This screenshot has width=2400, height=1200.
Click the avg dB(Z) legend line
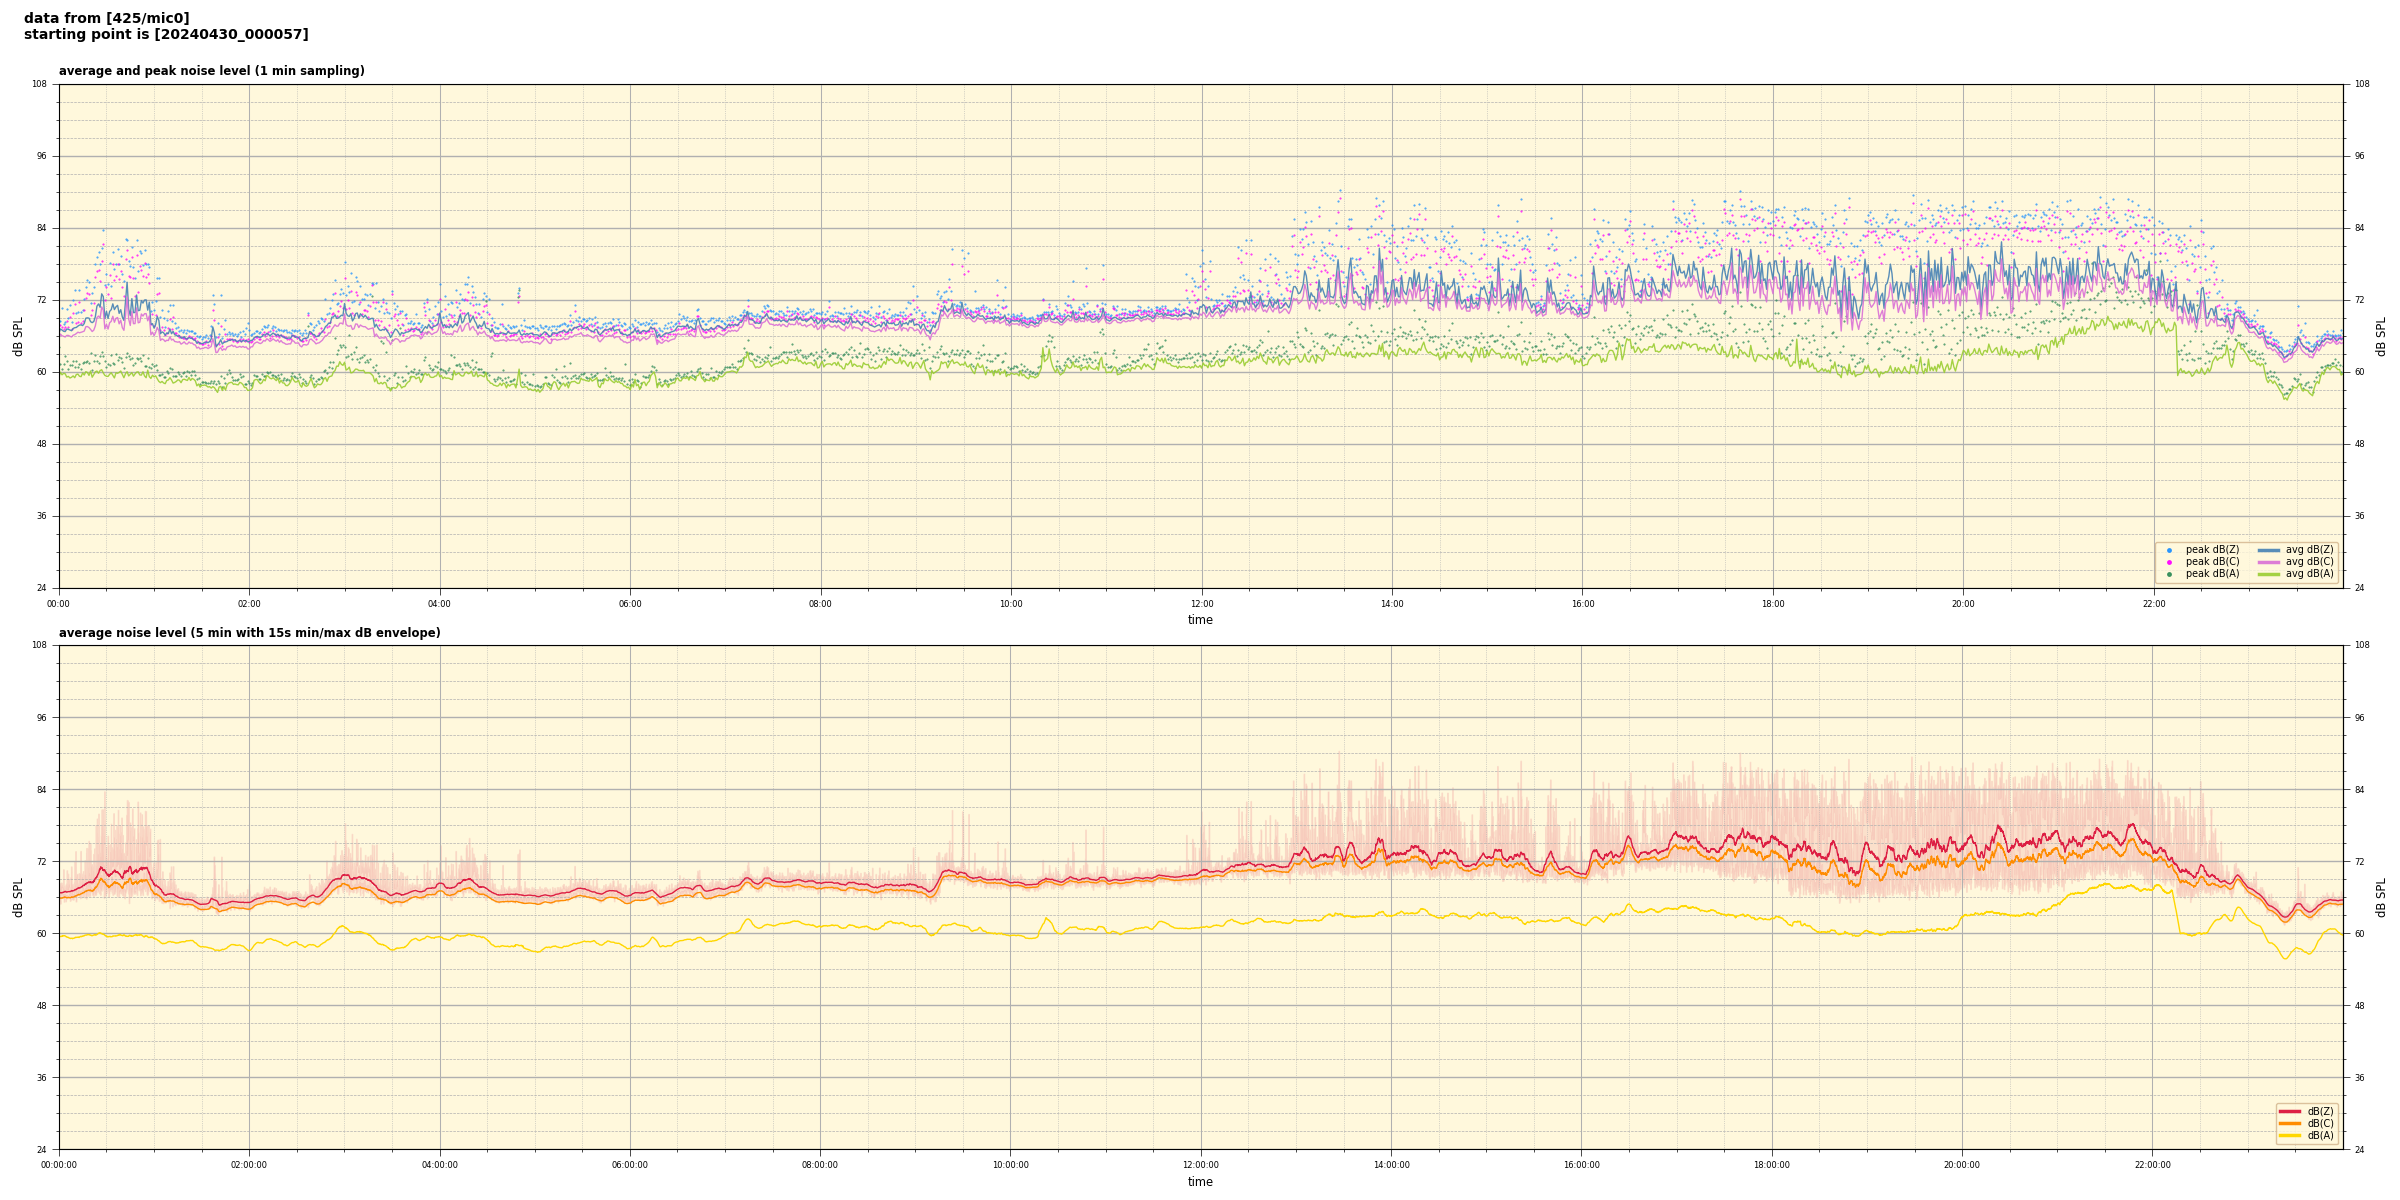2269,550
